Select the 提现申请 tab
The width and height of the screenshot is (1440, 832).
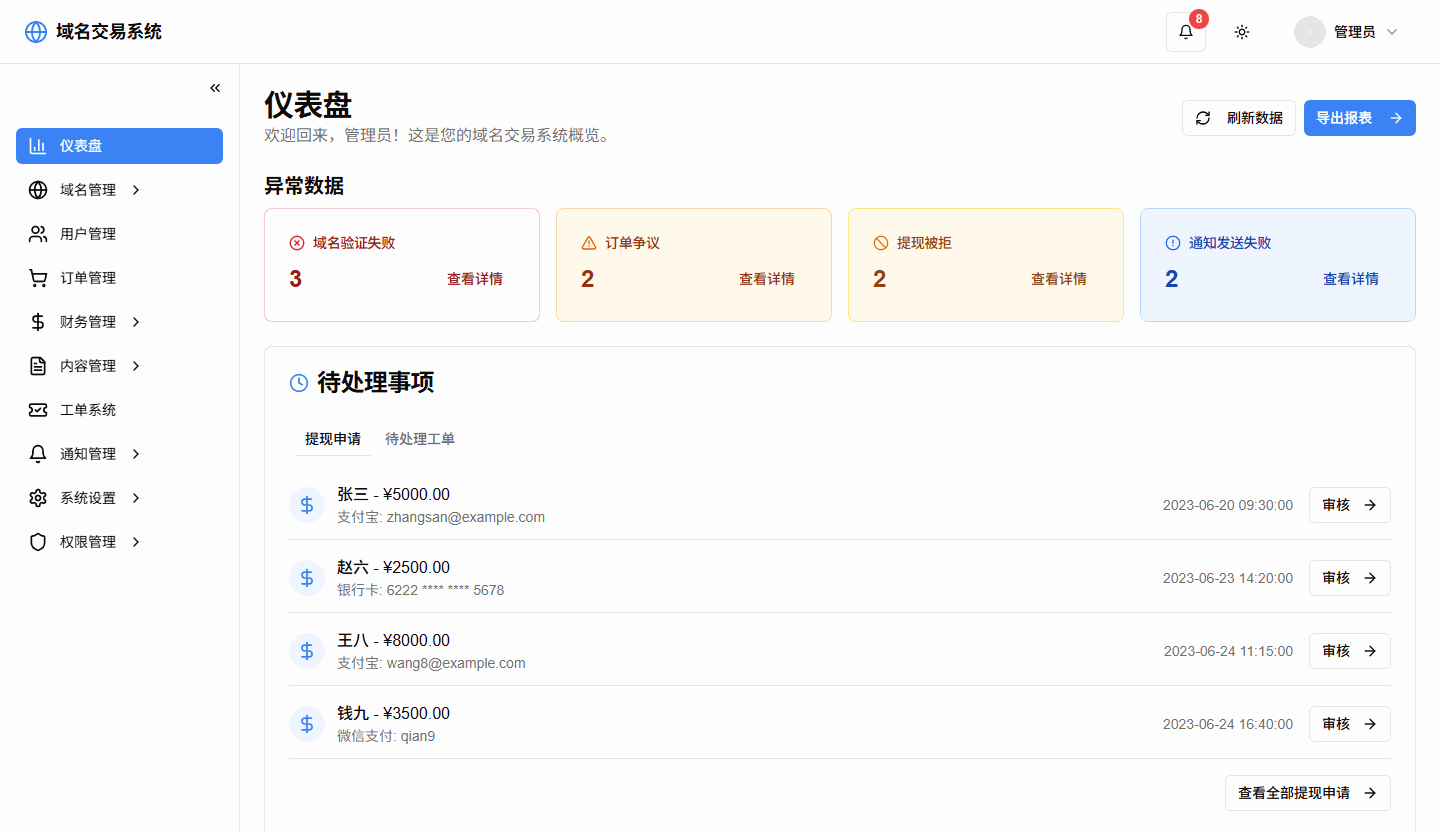333,439
